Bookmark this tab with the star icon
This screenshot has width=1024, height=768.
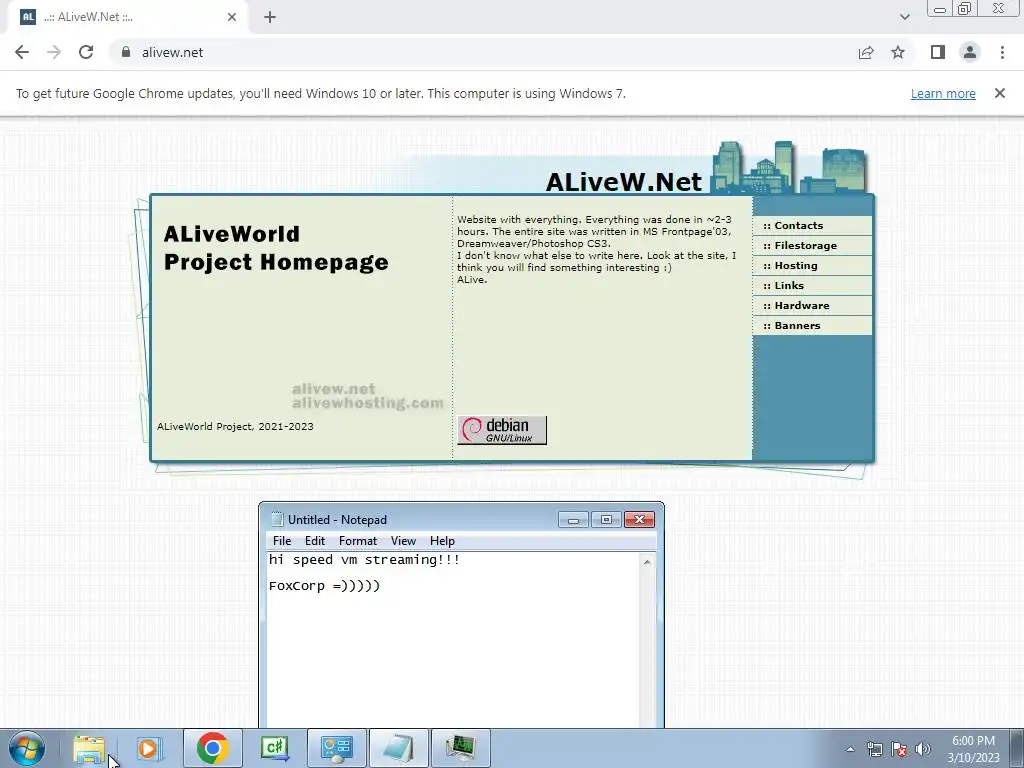coord(898,52)
